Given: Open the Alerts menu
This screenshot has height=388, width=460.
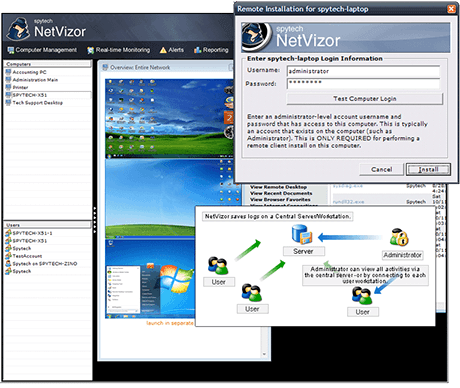Looking at the screenshot, I should [172, 50].
